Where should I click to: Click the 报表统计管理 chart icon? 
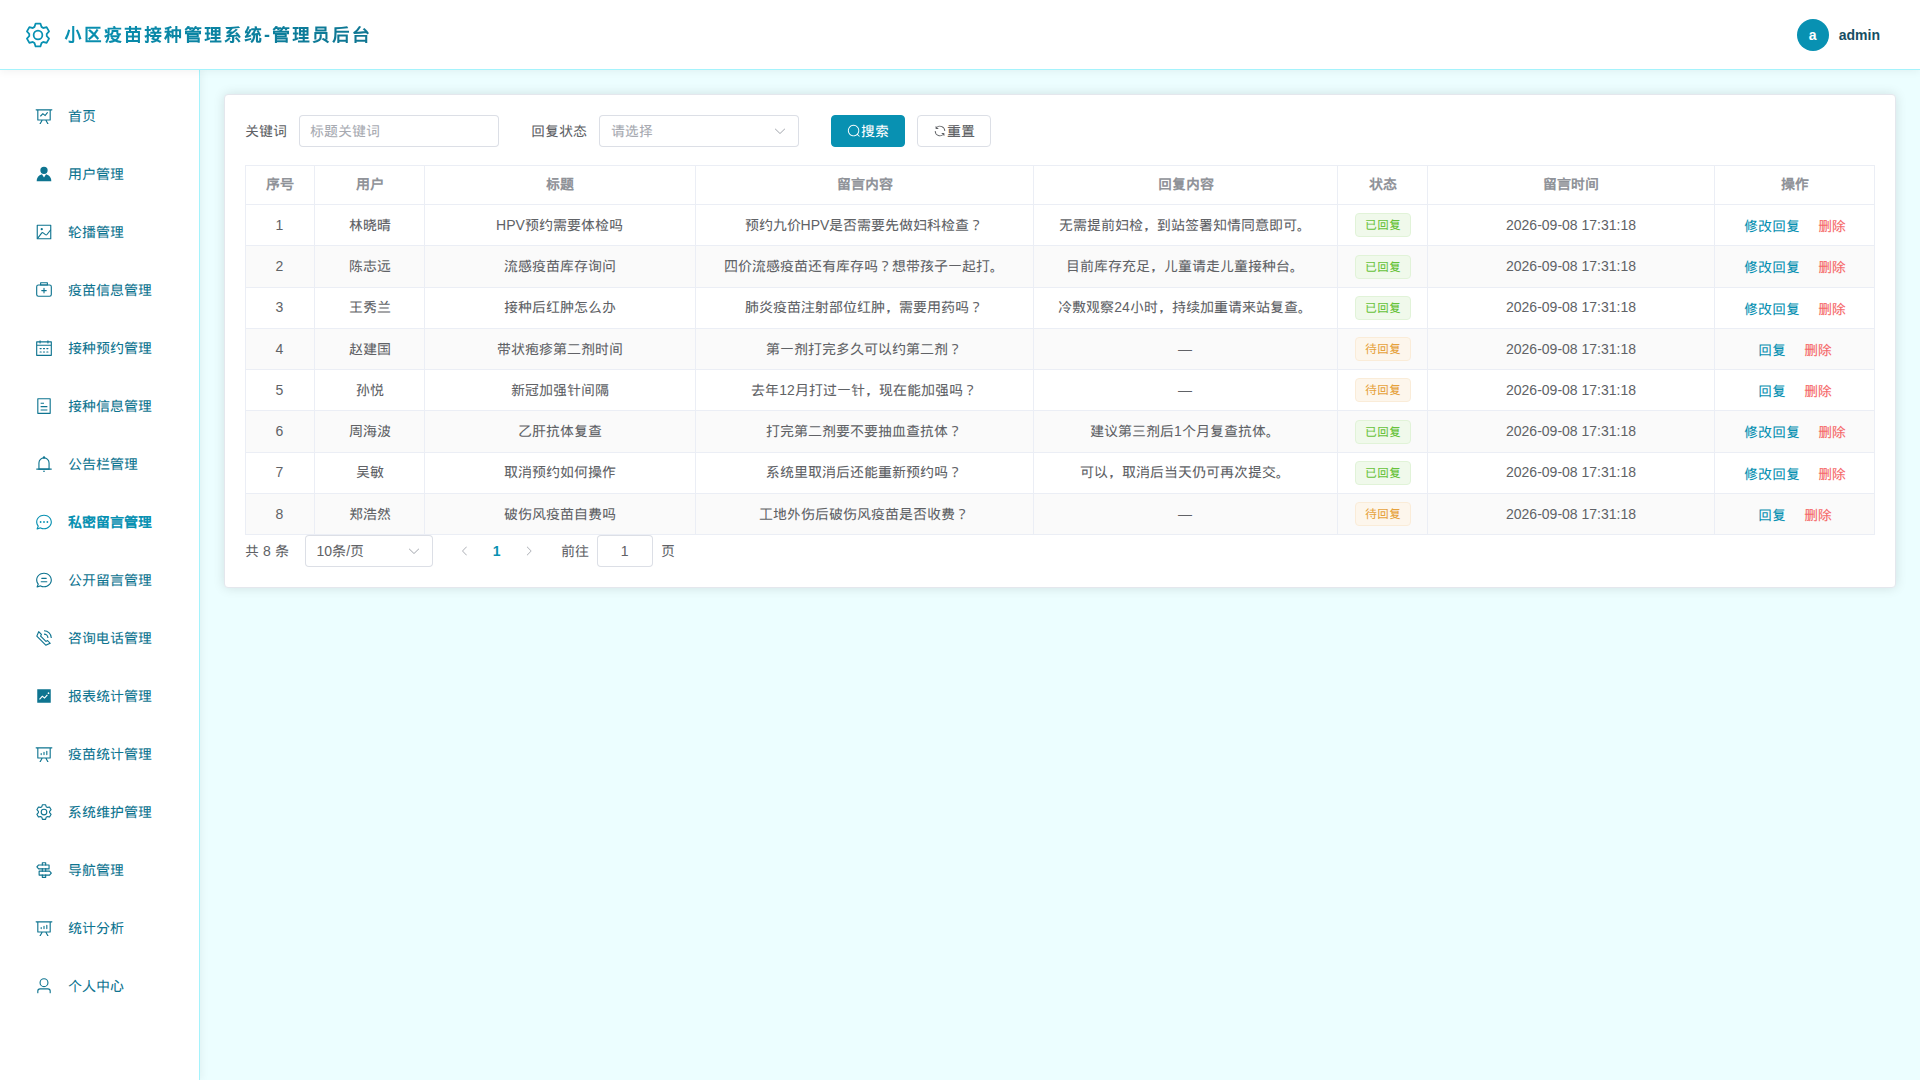click(x=44, y=696)
